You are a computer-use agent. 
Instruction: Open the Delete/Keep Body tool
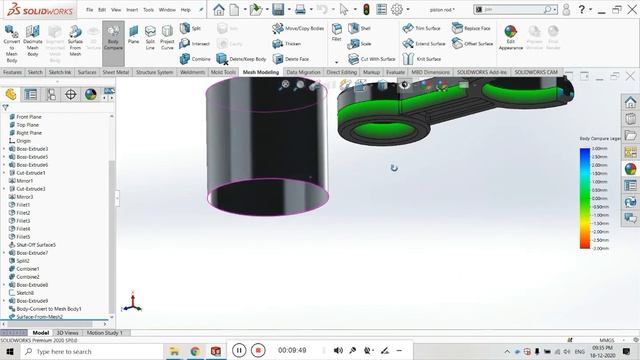coord(241,59)
